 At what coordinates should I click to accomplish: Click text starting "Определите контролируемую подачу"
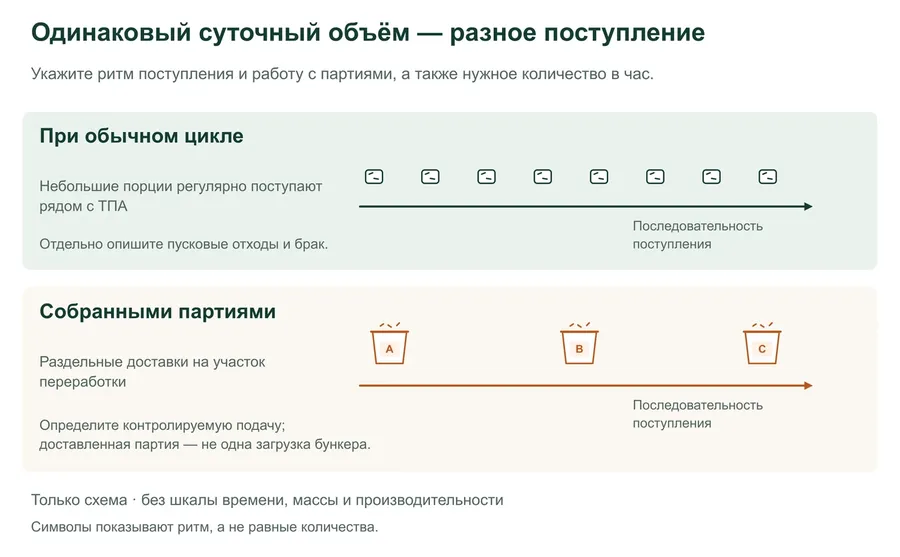click(x=205, y=435)
